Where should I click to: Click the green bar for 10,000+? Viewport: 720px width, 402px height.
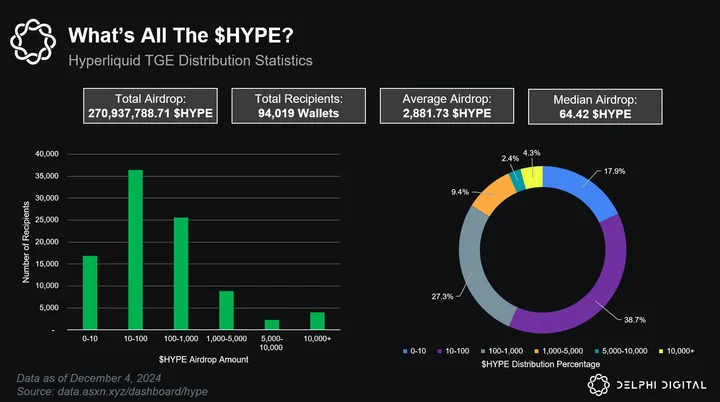tap(317, 321)
